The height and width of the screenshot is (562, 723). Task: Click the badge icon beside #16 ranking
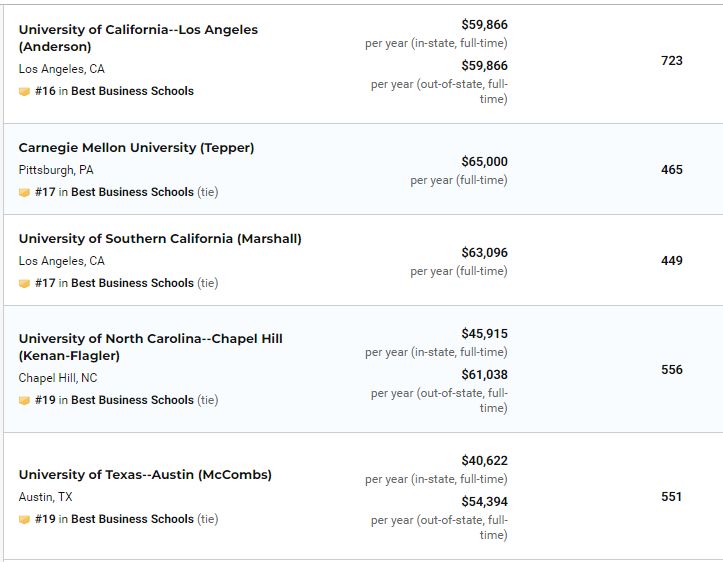tap(24, 91)
